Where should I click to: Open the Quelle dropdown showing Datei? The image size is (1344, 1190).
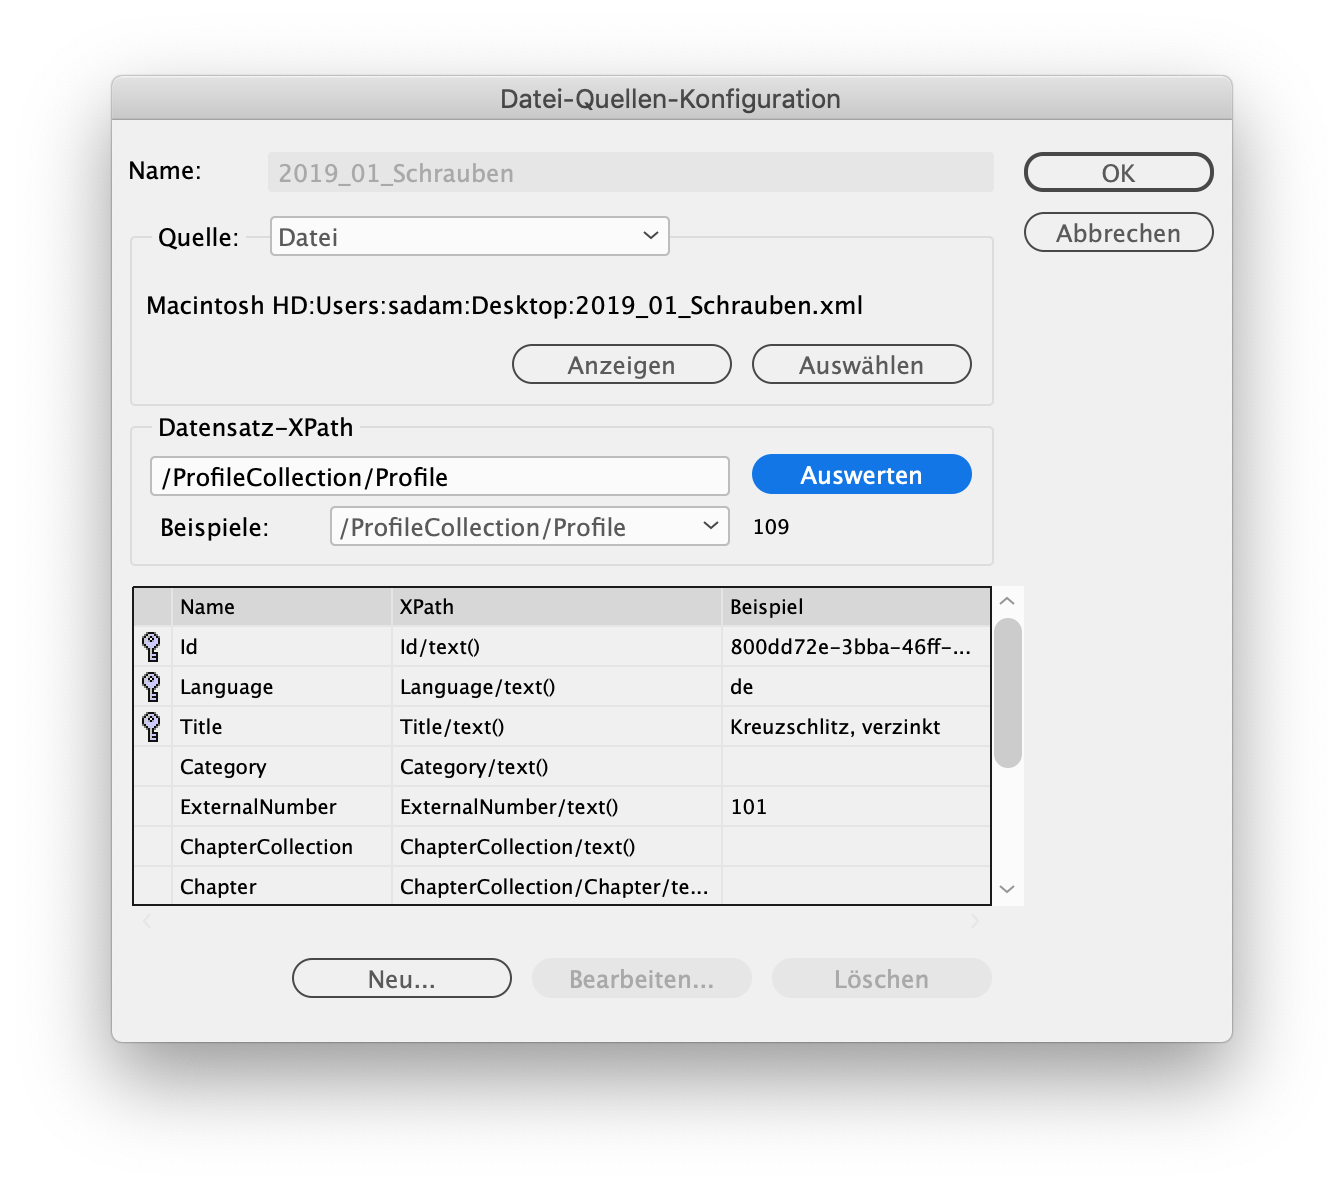point(469,237)
